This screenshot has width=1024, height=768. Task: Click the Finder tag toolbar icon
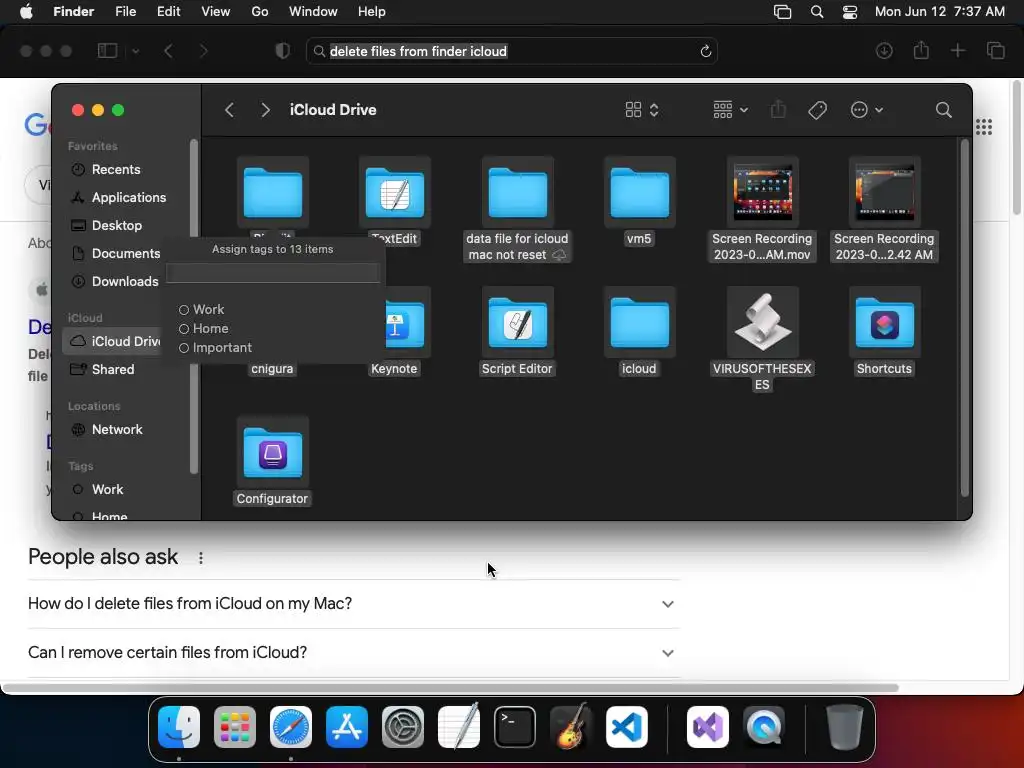point(817,110)
